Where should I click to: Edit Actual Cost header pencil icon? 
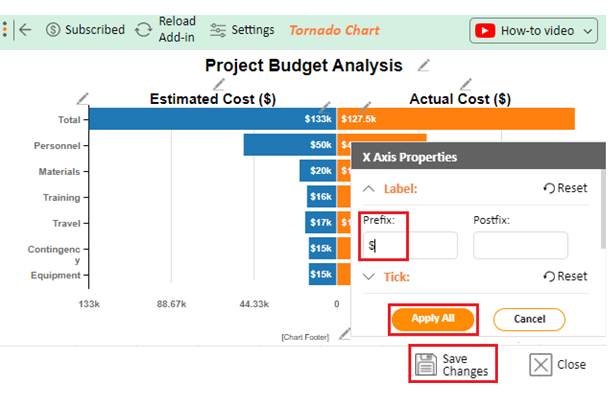[x=466, y=84]
